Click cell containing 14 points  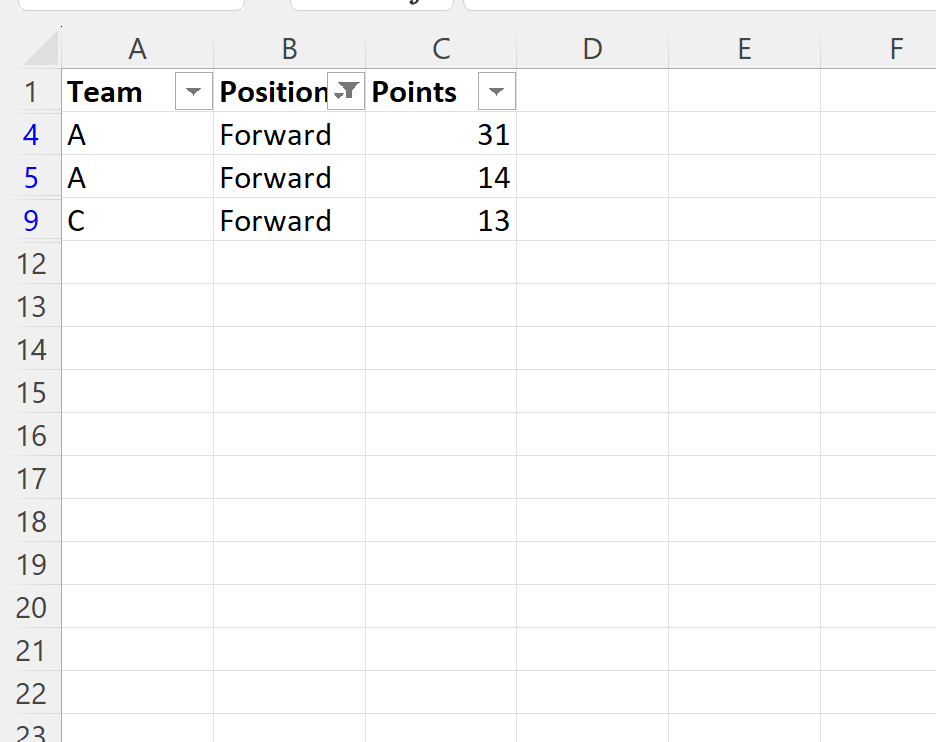click(x=441, y=177)
